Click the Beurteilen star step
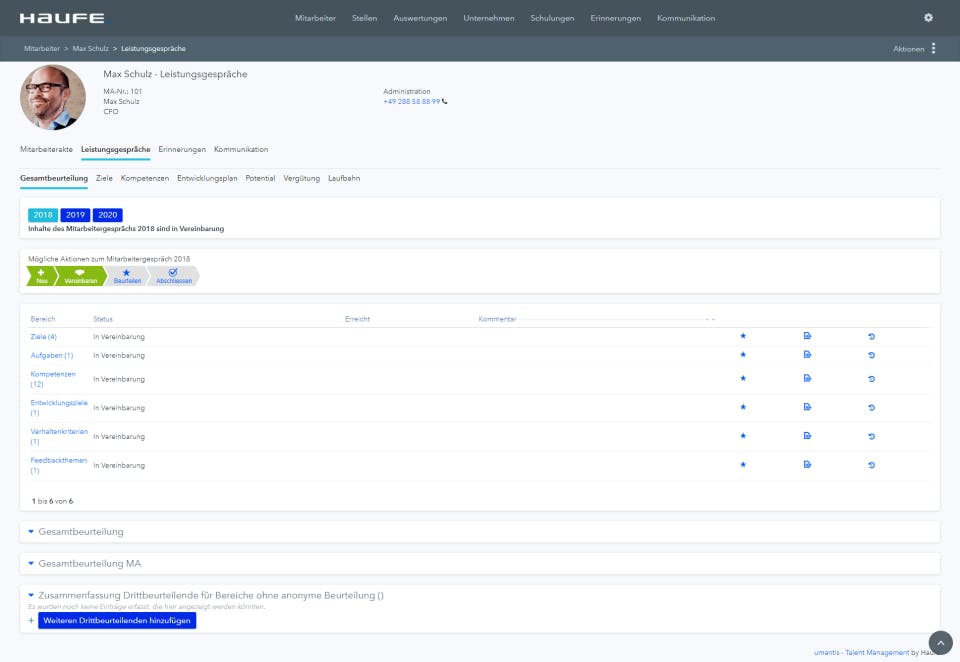960x662 pixels. (127, 276)
